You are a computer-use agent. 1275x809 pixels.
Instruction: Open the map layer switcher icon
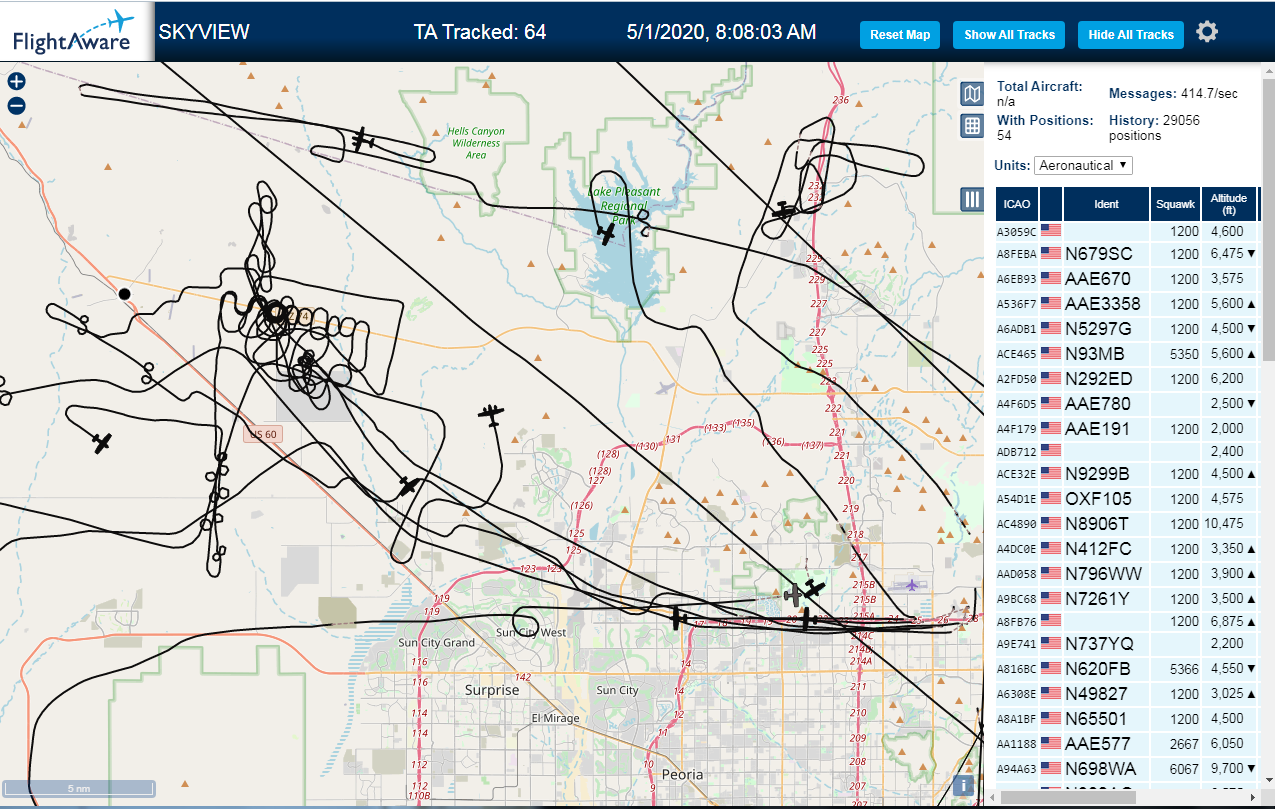tap(971, 94)
